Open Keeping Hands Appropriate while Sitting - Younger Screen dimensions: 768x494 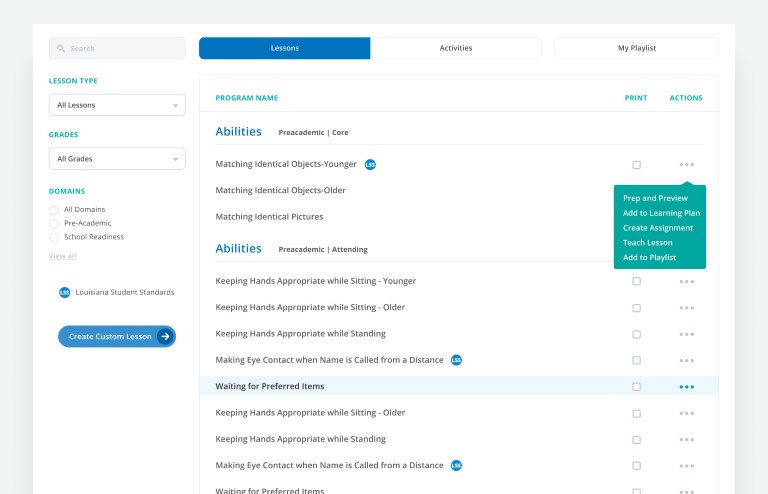(x=315, y=281)
